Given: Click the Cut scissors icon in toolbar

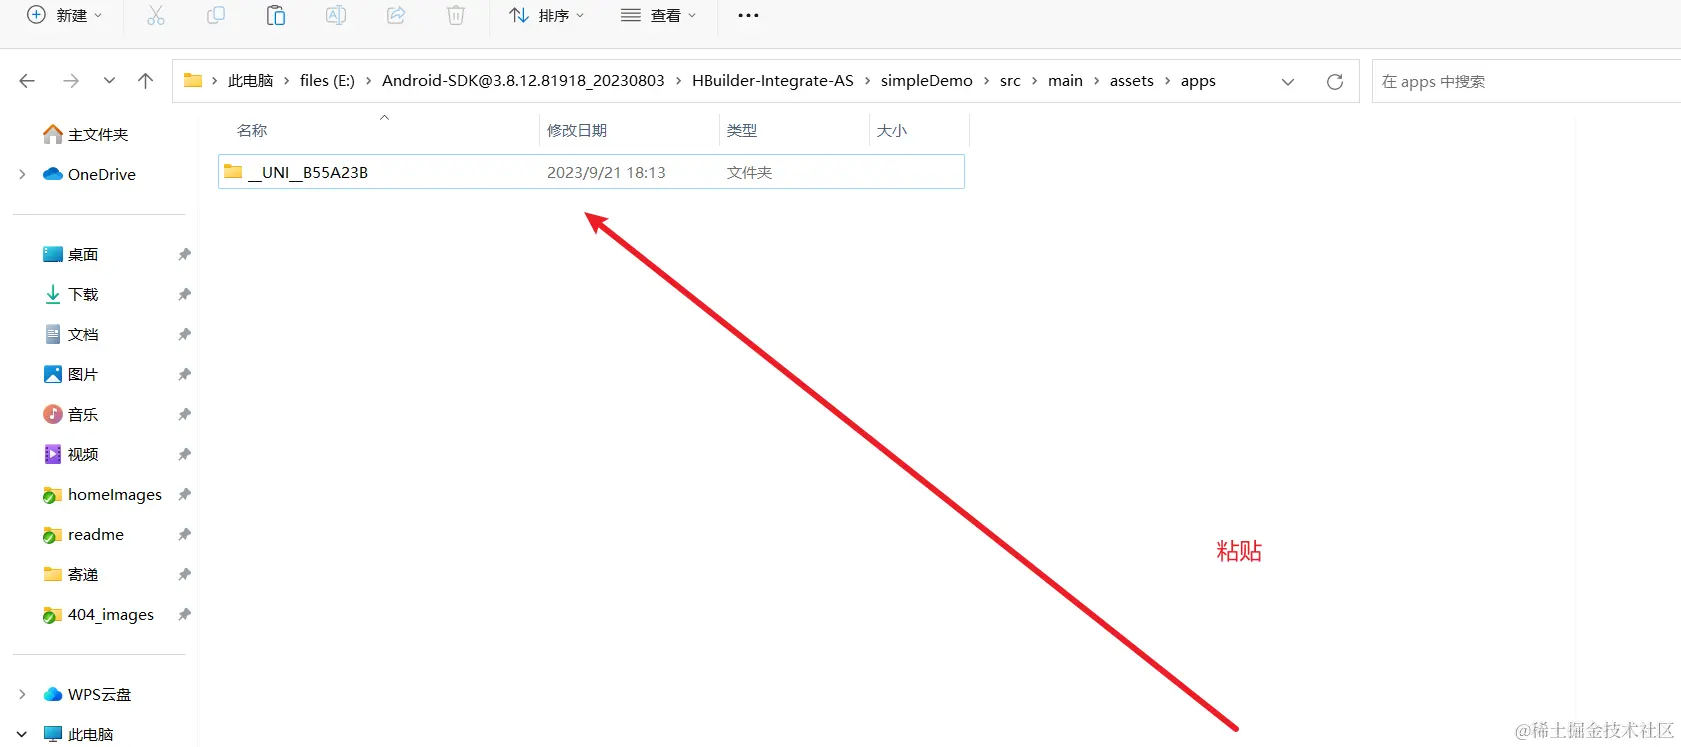Looking at the screenshot, I should [156, 16].
